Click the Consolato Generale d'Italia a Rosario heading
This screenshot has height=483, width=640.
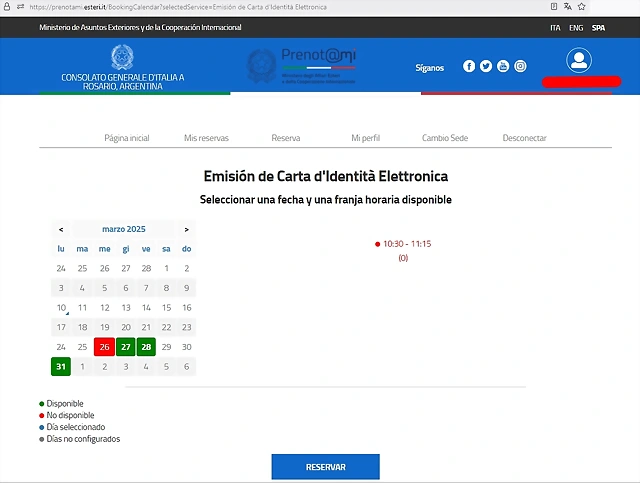click(123, 82)
